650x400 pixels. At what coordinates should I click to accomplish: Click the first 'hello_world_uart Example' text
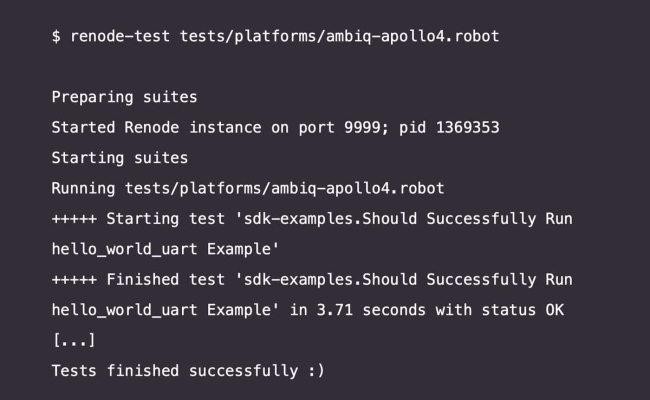165,249
